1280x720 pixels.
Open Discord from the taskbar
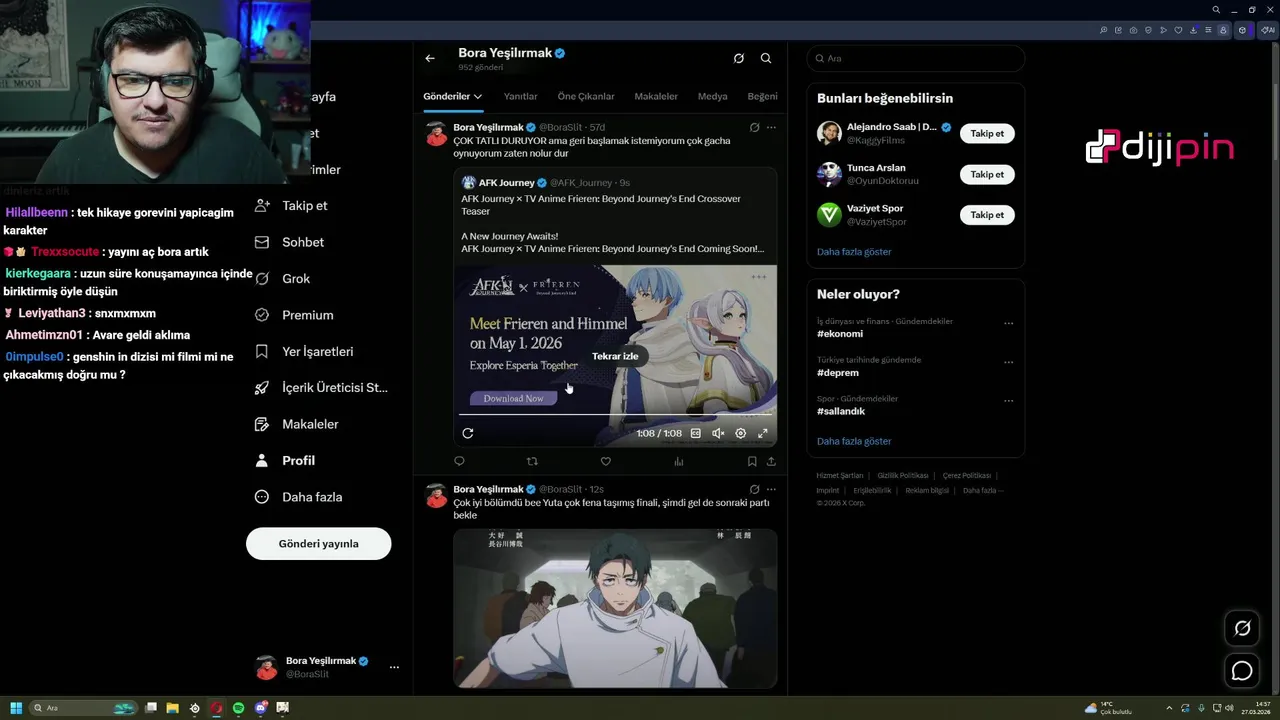coord(261,708)
